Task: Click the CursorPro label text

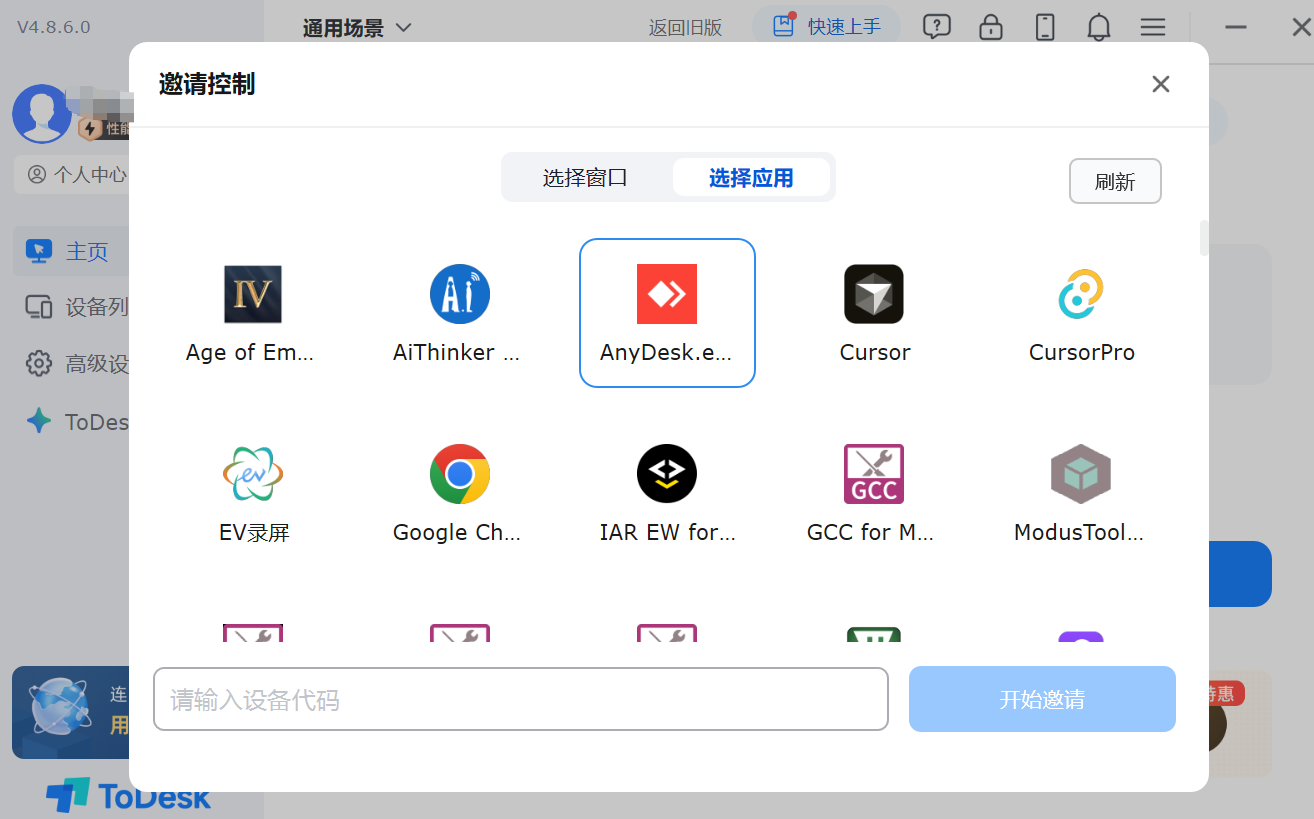Action: pyautogui.click(x=1082, y=352)
